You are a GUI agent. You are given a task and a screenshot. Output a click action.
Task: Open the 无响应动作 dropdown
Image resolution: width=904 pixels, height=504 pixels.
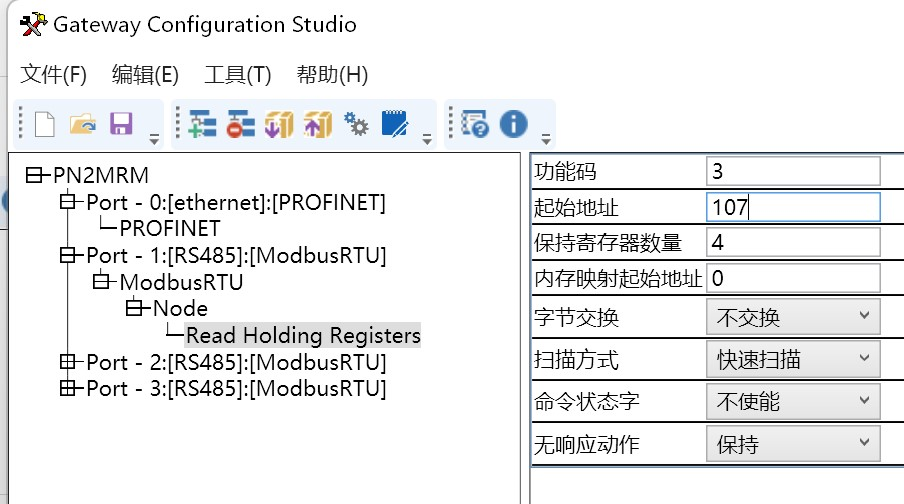[793, 444]
